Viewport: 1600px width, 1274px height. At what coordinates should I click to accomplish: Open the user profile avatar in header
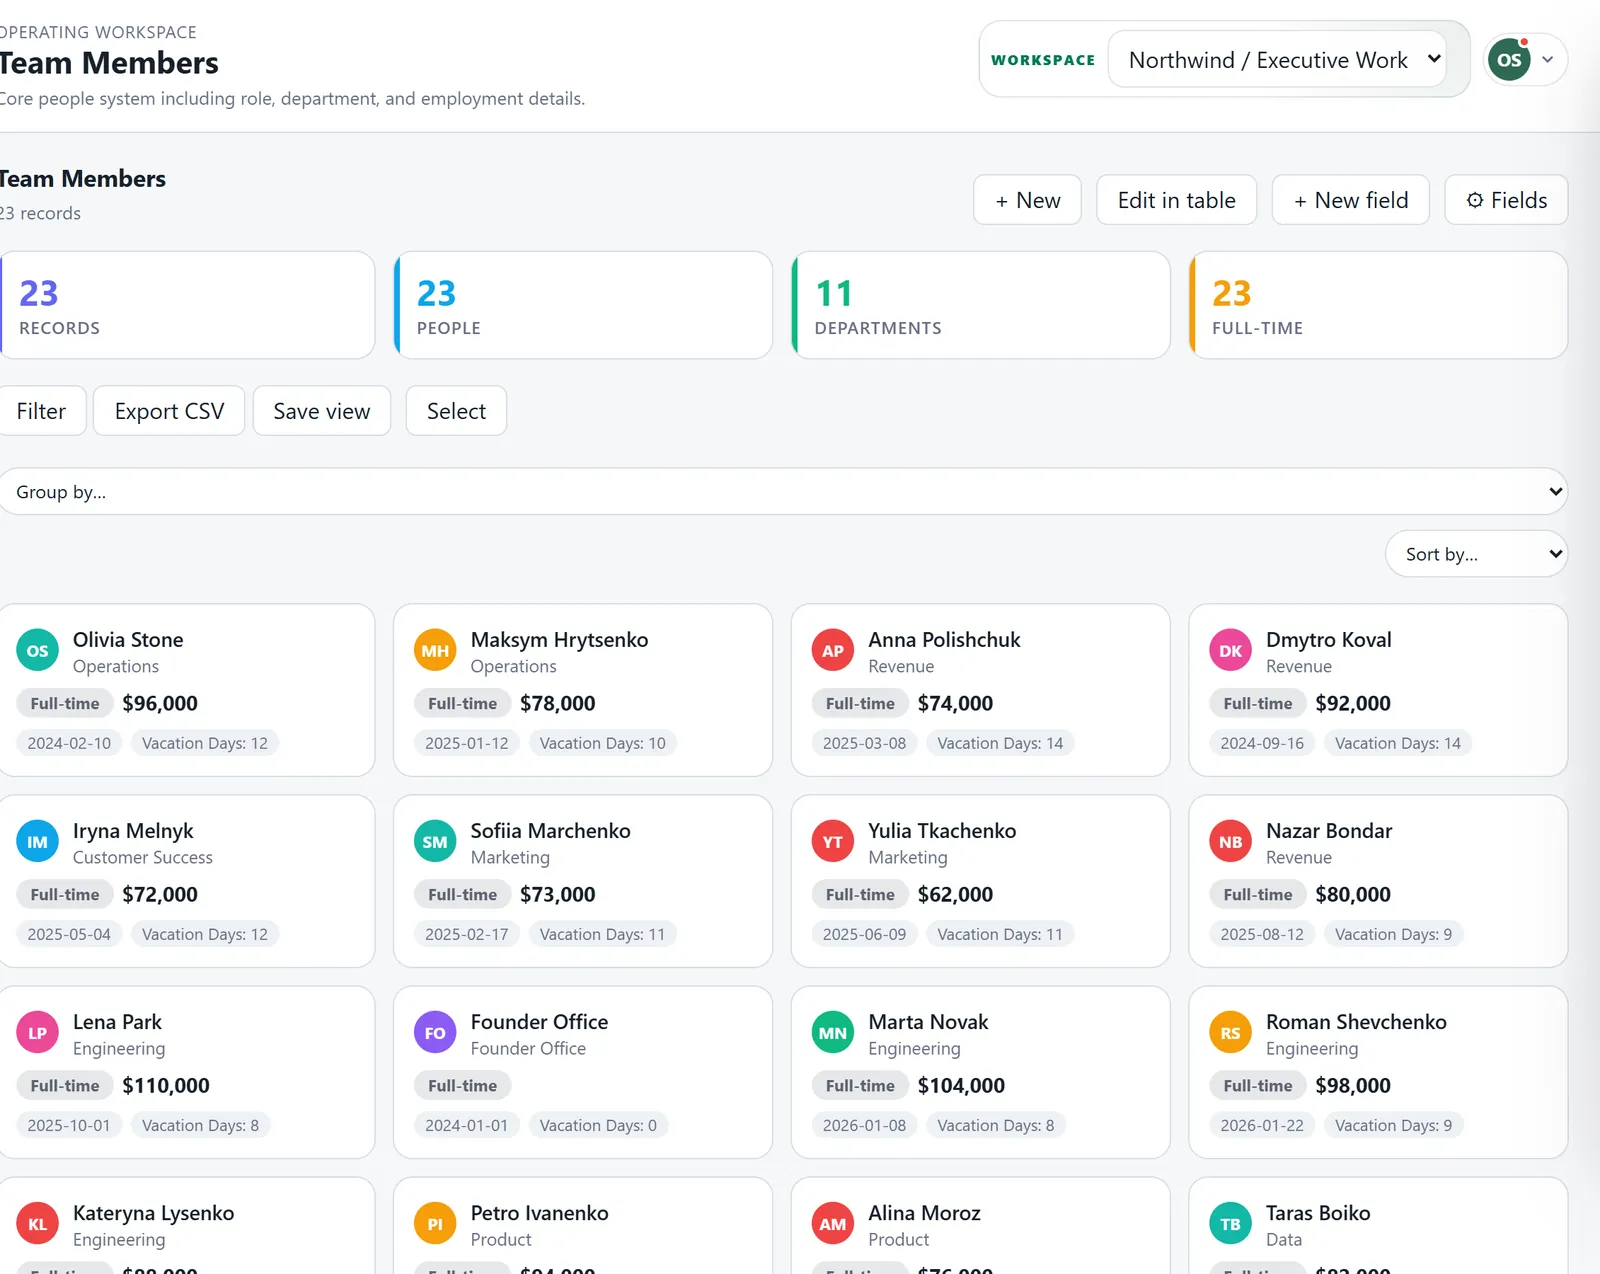tap(1509, 60)
